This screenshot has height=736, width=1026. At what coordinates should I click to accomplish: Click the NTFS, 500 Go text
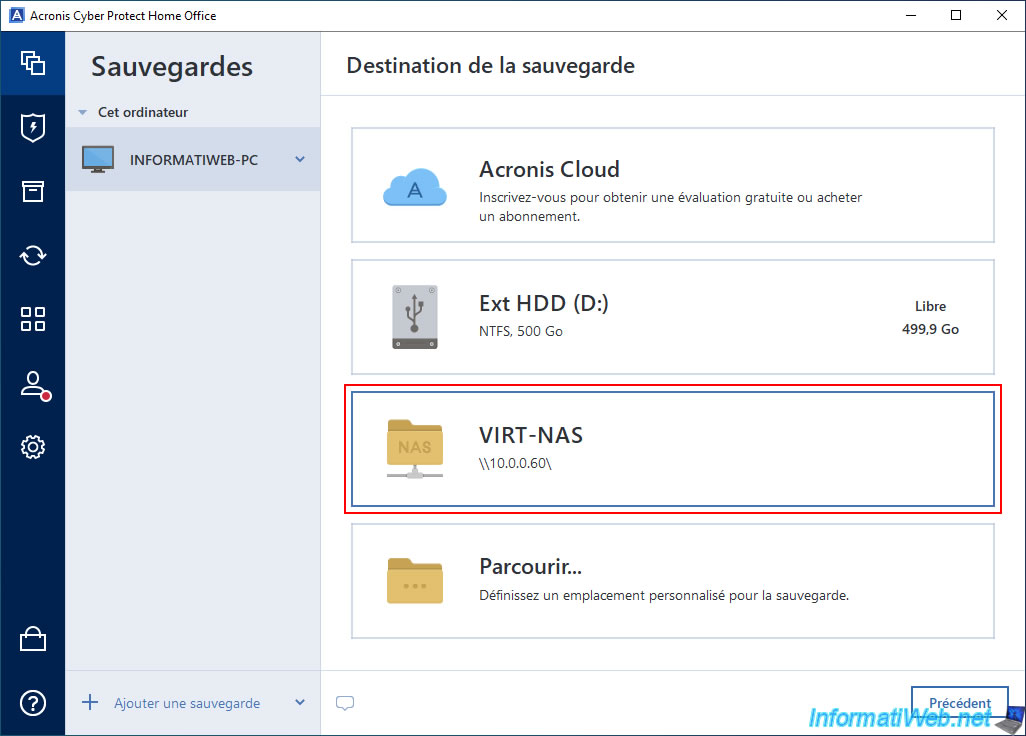click(521, 331)
